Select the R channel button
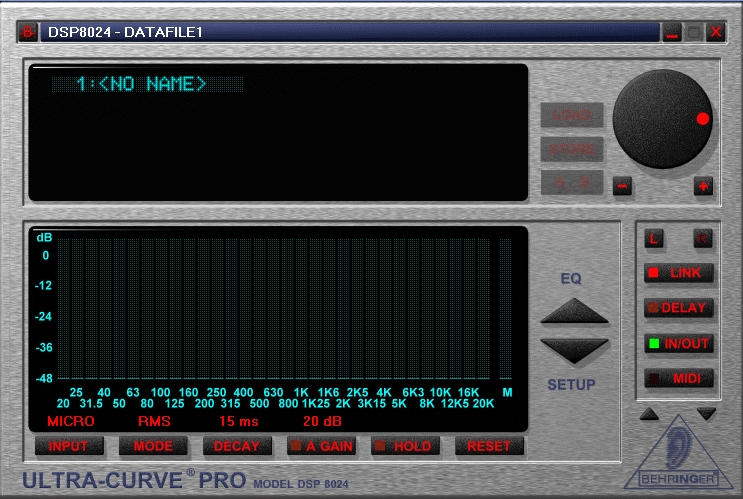Screen dimensions: 743x499 pyautogui.click(x=703, y=238)
